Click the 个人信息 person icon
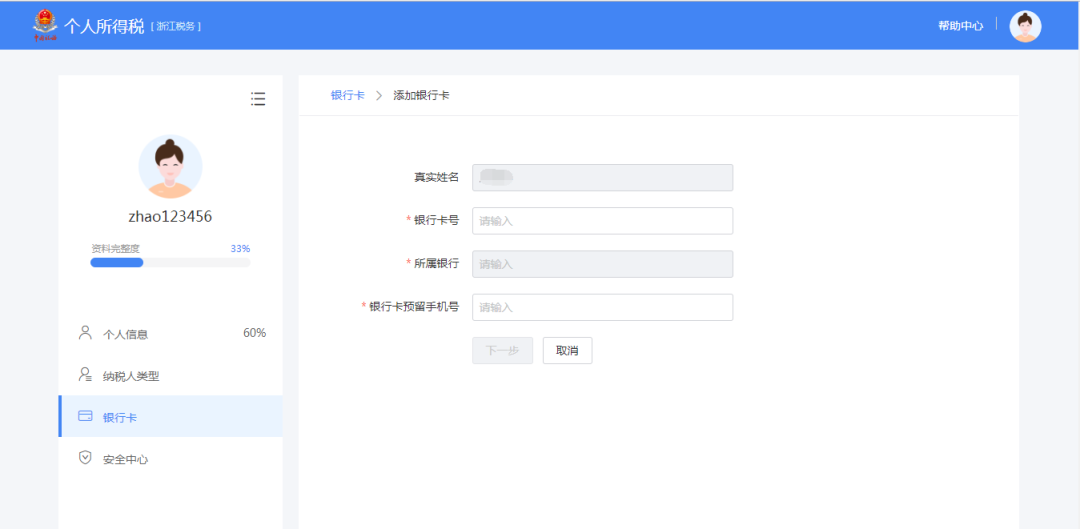Screen dimensions: 1080x529 pos(85,333)
